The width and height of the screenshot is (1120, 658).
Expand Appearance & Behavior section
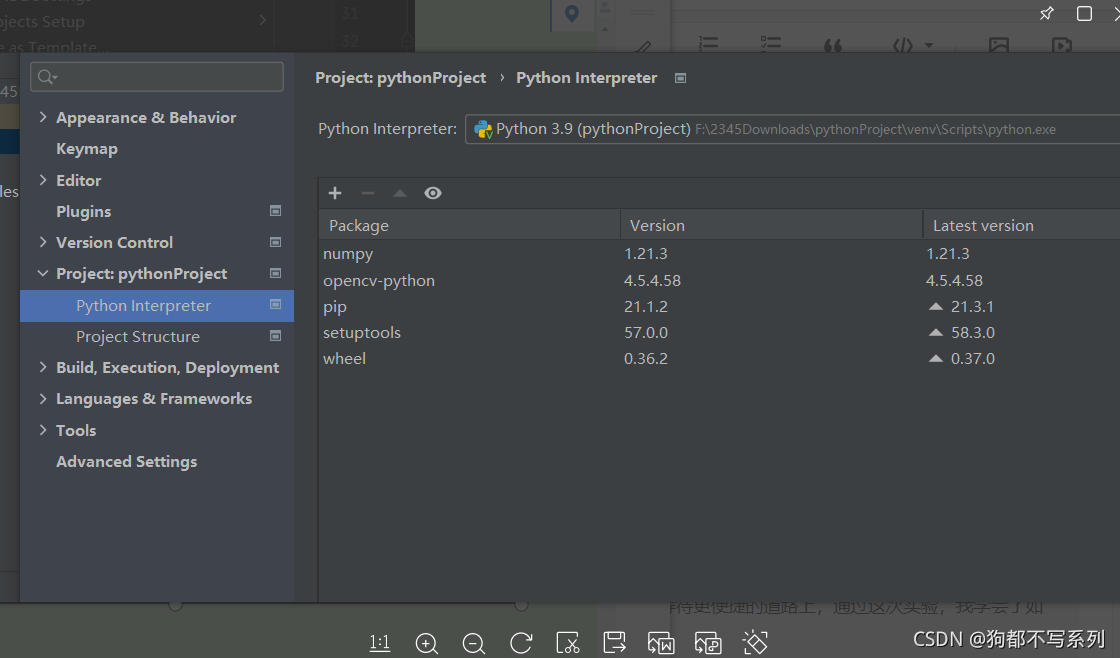pyautogui.click(x=43, y=117)
